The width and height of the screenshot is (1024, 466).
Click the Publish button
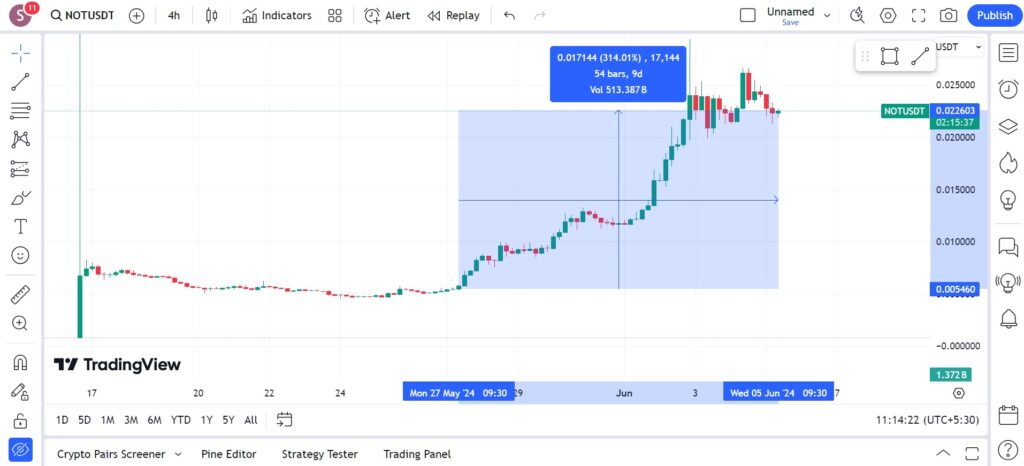click(x=995, y=16)
